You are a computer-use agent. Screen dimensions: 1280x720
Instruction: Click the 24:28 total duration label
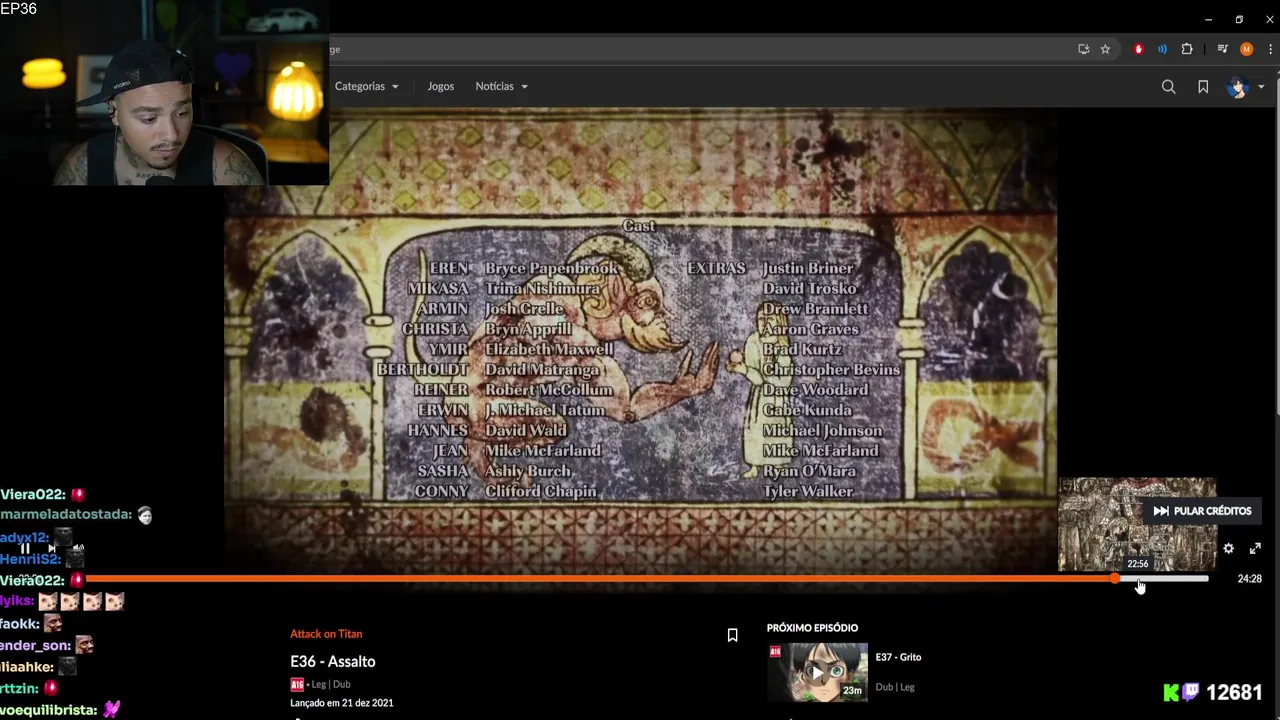point(1249,579)
